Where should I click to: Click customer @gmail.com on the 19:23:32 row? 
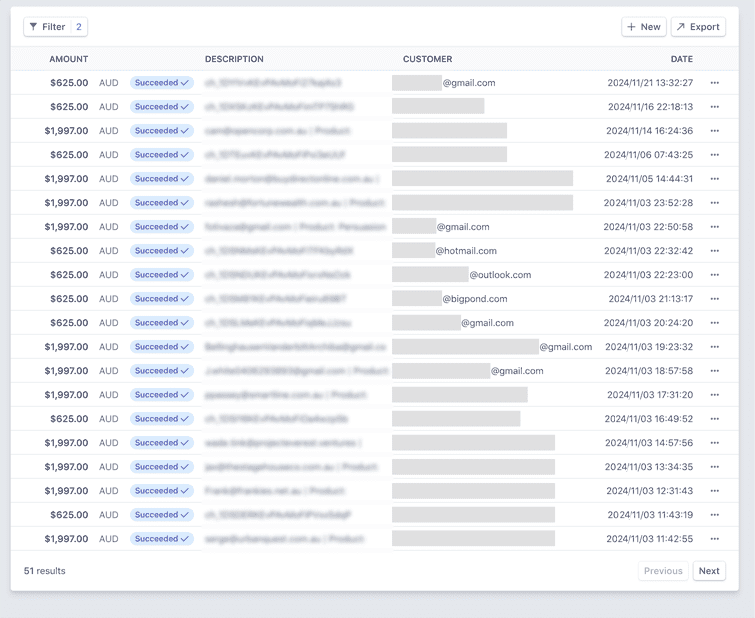click(x=566, y=347)
